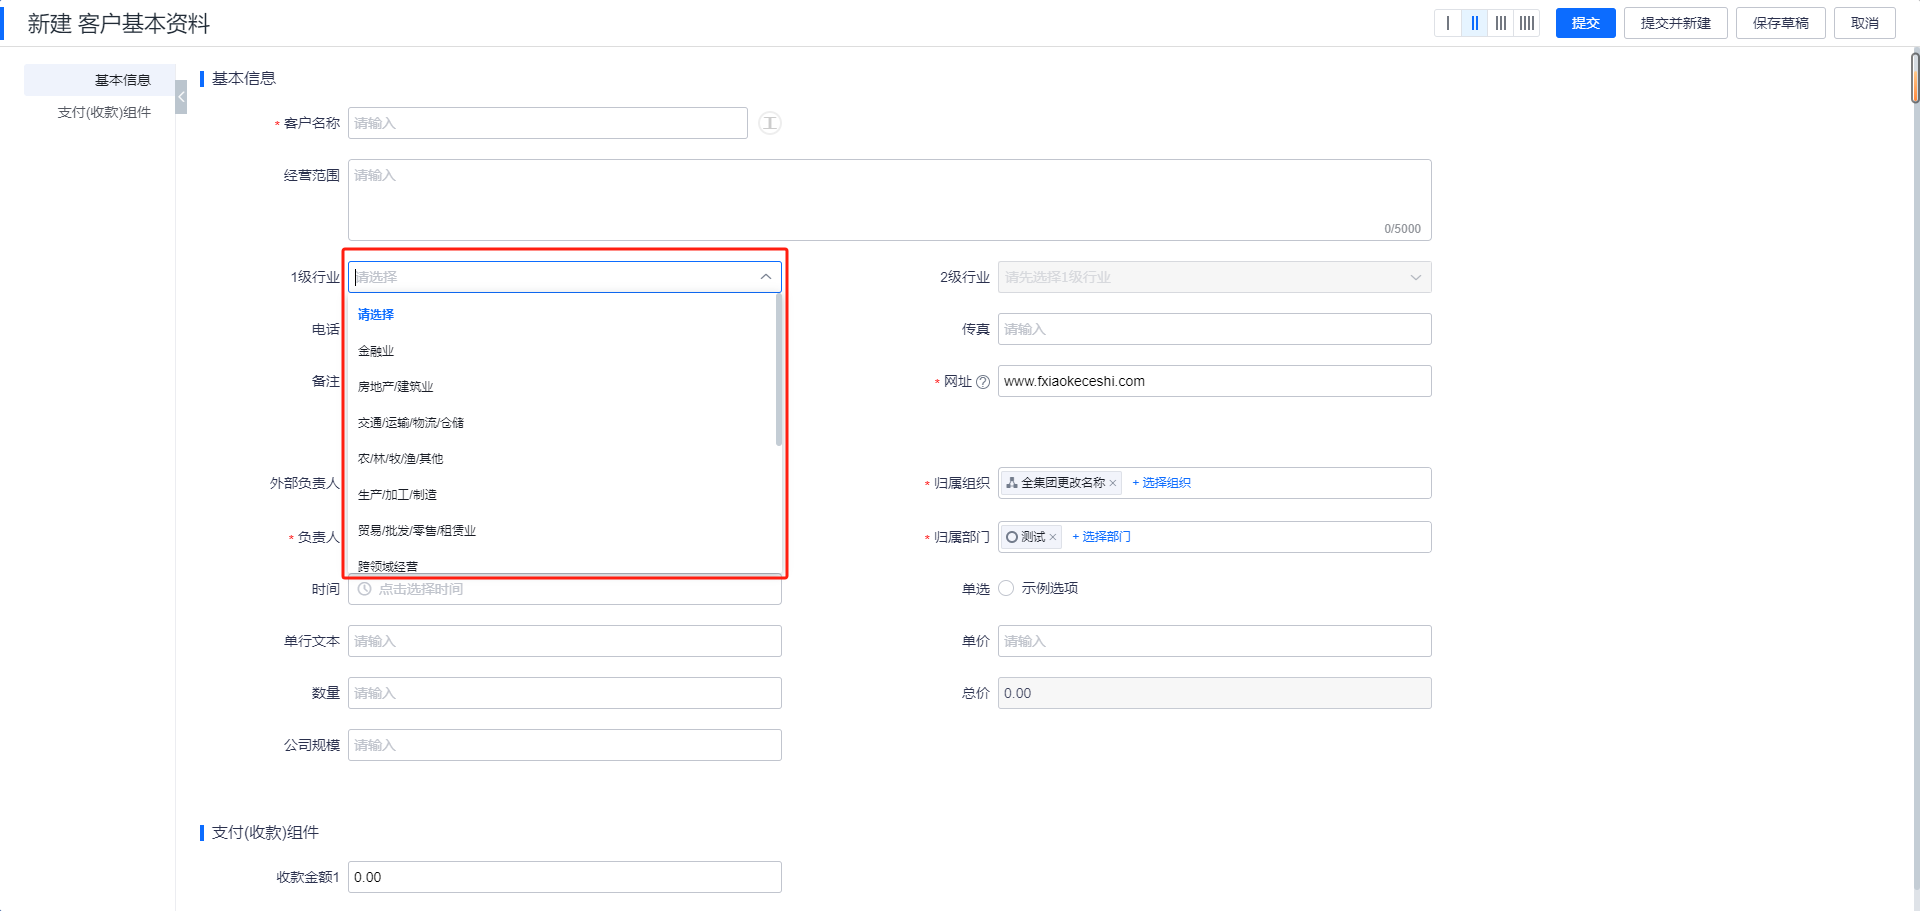
Task: Switch to three-column layout icon
Action: [1501, 23]
